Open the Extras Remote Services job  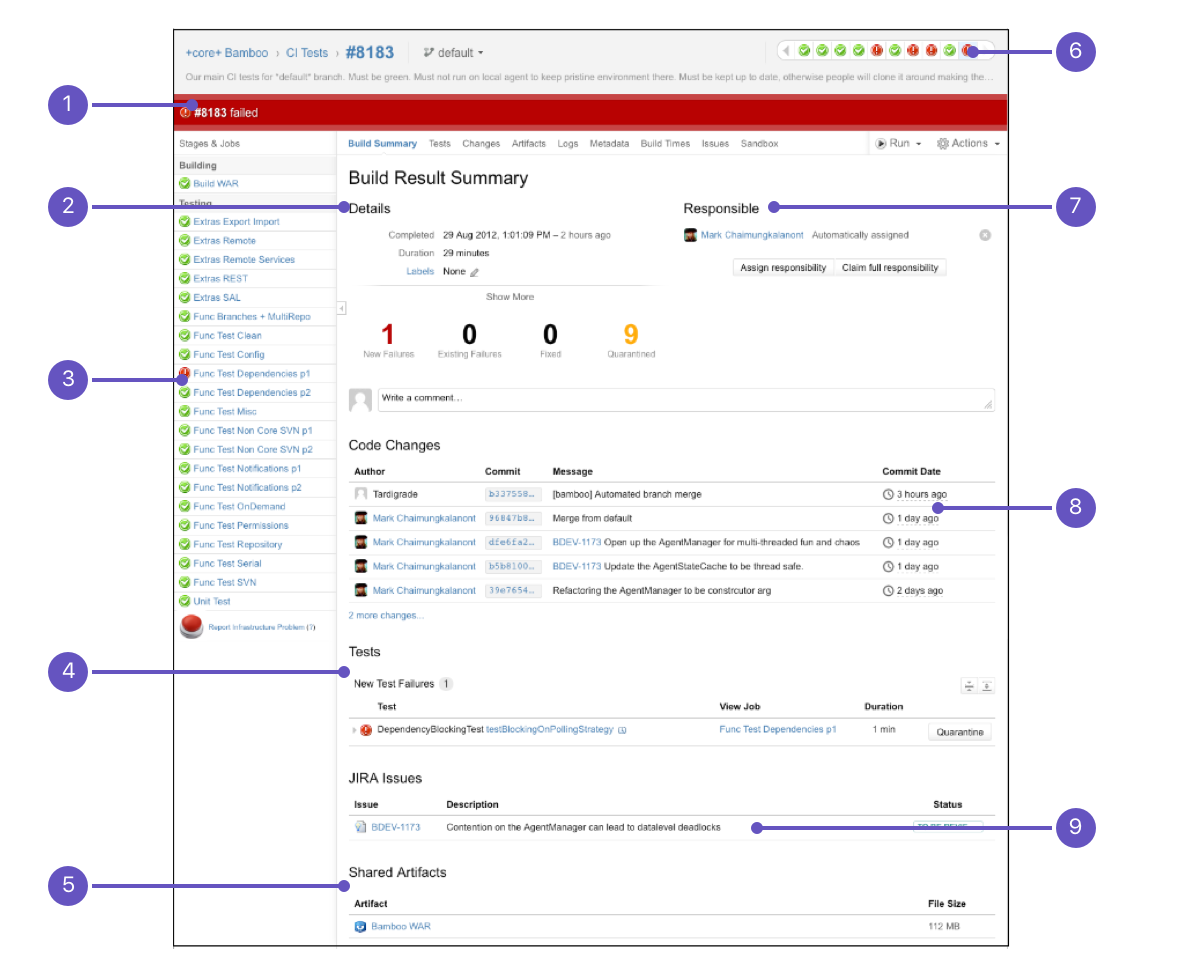click(x=244, y=260)
